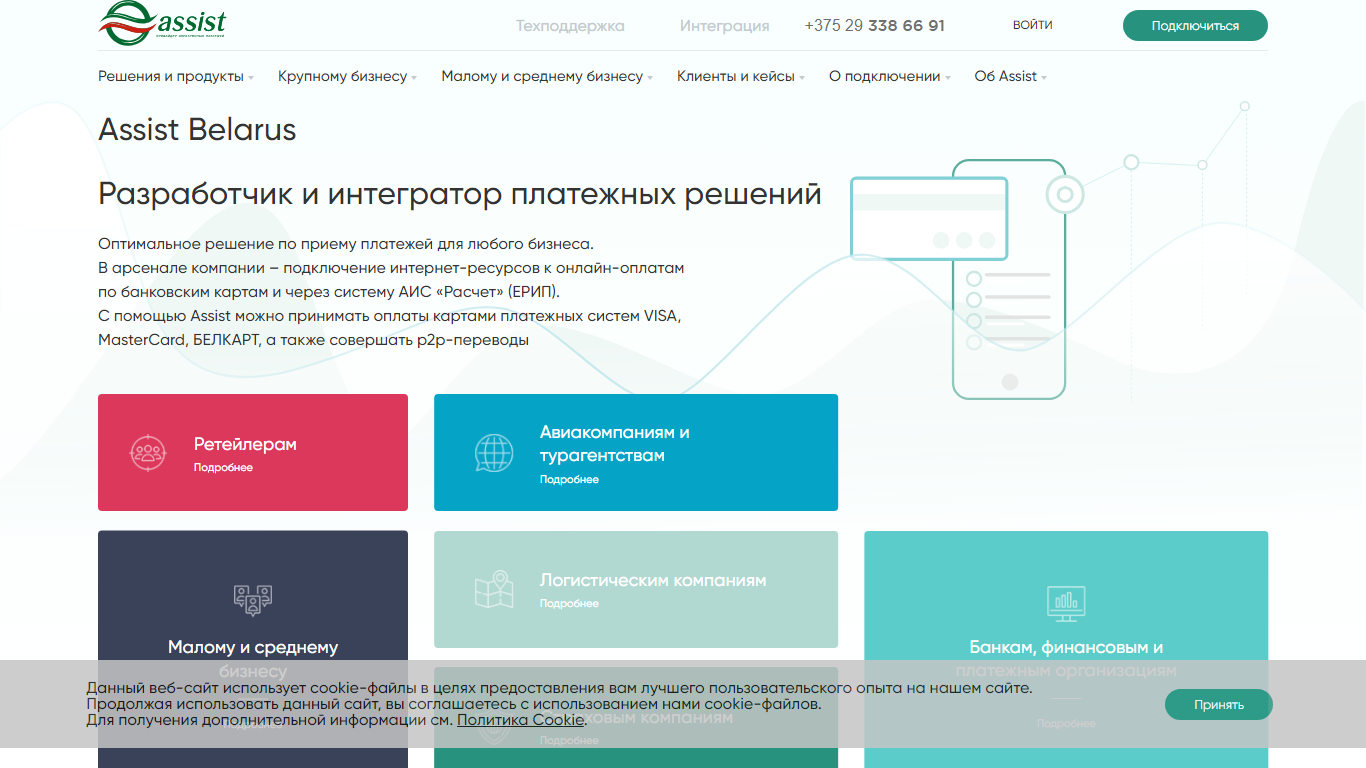This screenshot has height=768, width=1366.
Task: Click the Retailers target-people icon
Action: (x=148, y=453)
